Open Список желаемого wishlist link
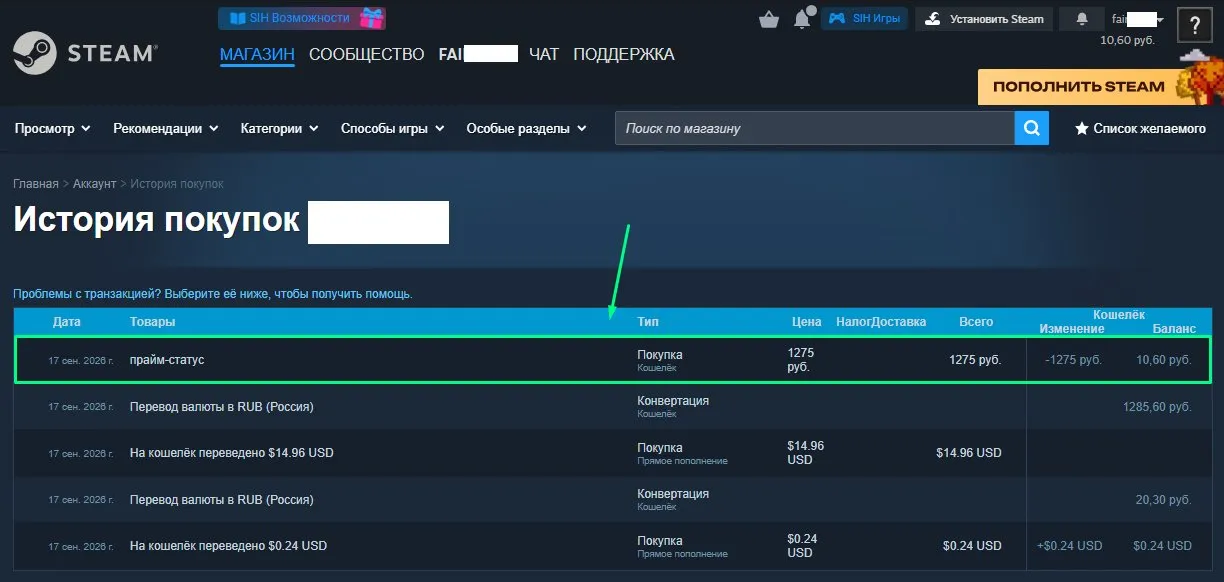Screen dimensions: 1224x582 pos(1140,128)
